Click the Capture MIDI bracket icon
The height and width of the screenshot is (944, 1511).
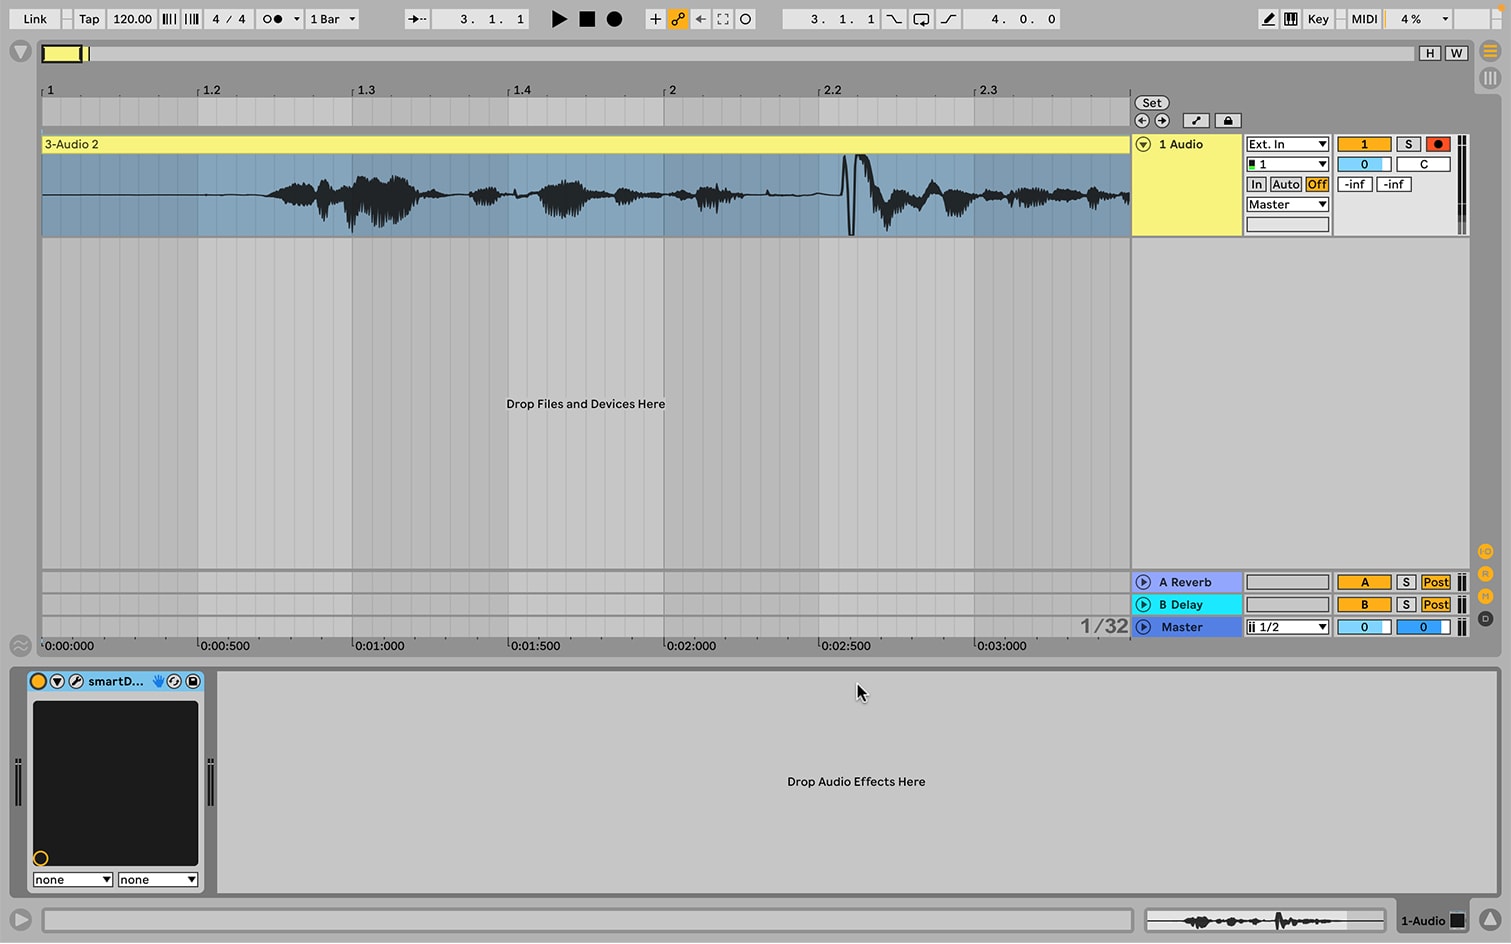(723, 19)
